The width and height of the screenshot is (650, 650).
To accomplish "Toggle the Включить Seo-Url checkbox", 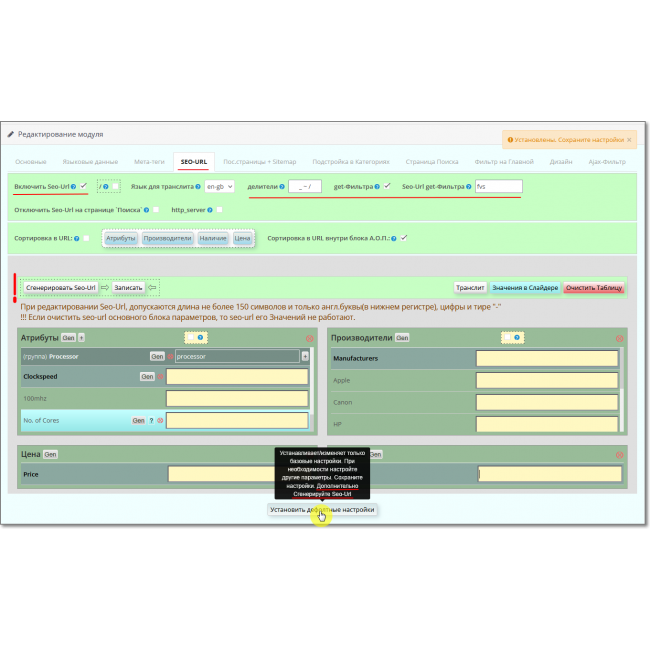I will (84, 186).
